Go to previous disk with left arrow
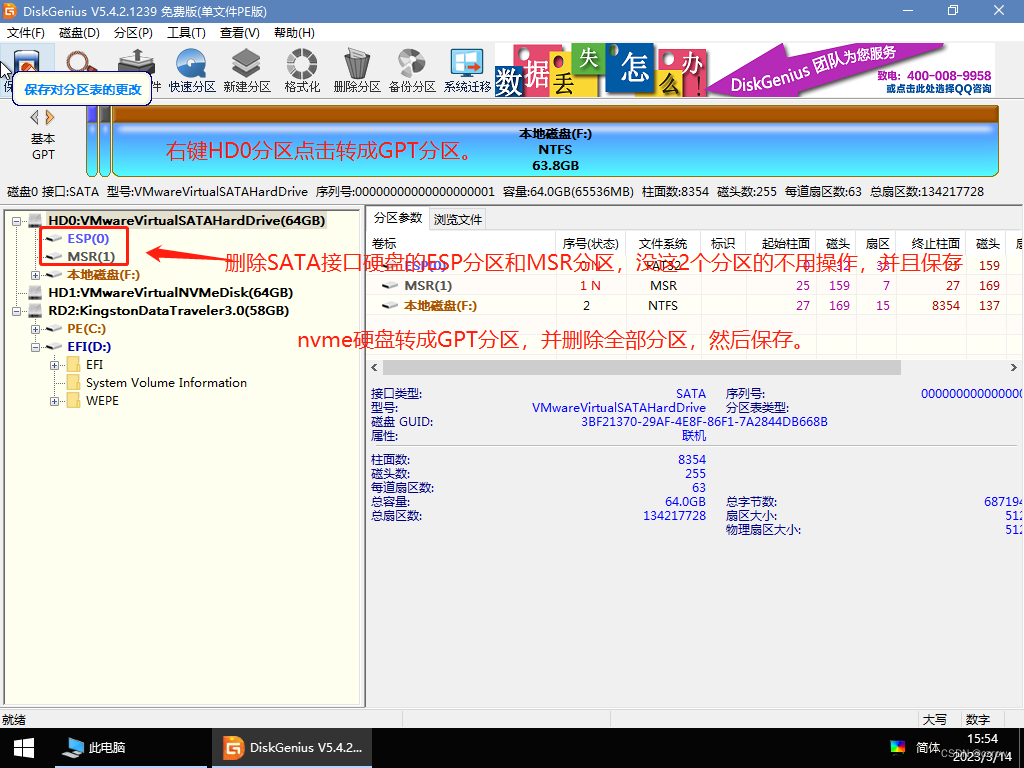Image resolution: width=1024 pixels, height=768 pixels. (35, 118)
